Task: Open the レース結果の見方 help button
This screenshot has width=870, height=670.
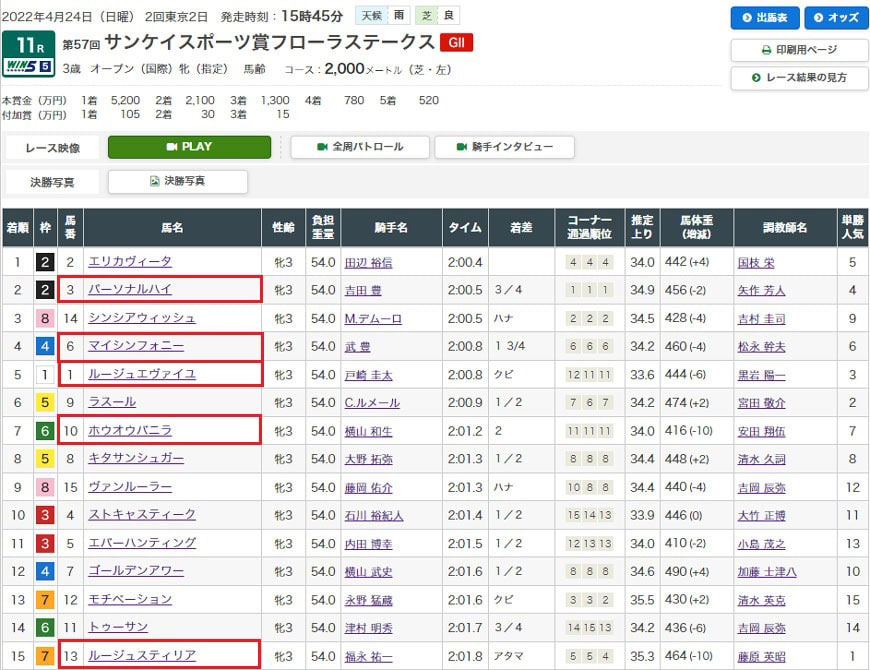Action: click(x=799, y=78)
